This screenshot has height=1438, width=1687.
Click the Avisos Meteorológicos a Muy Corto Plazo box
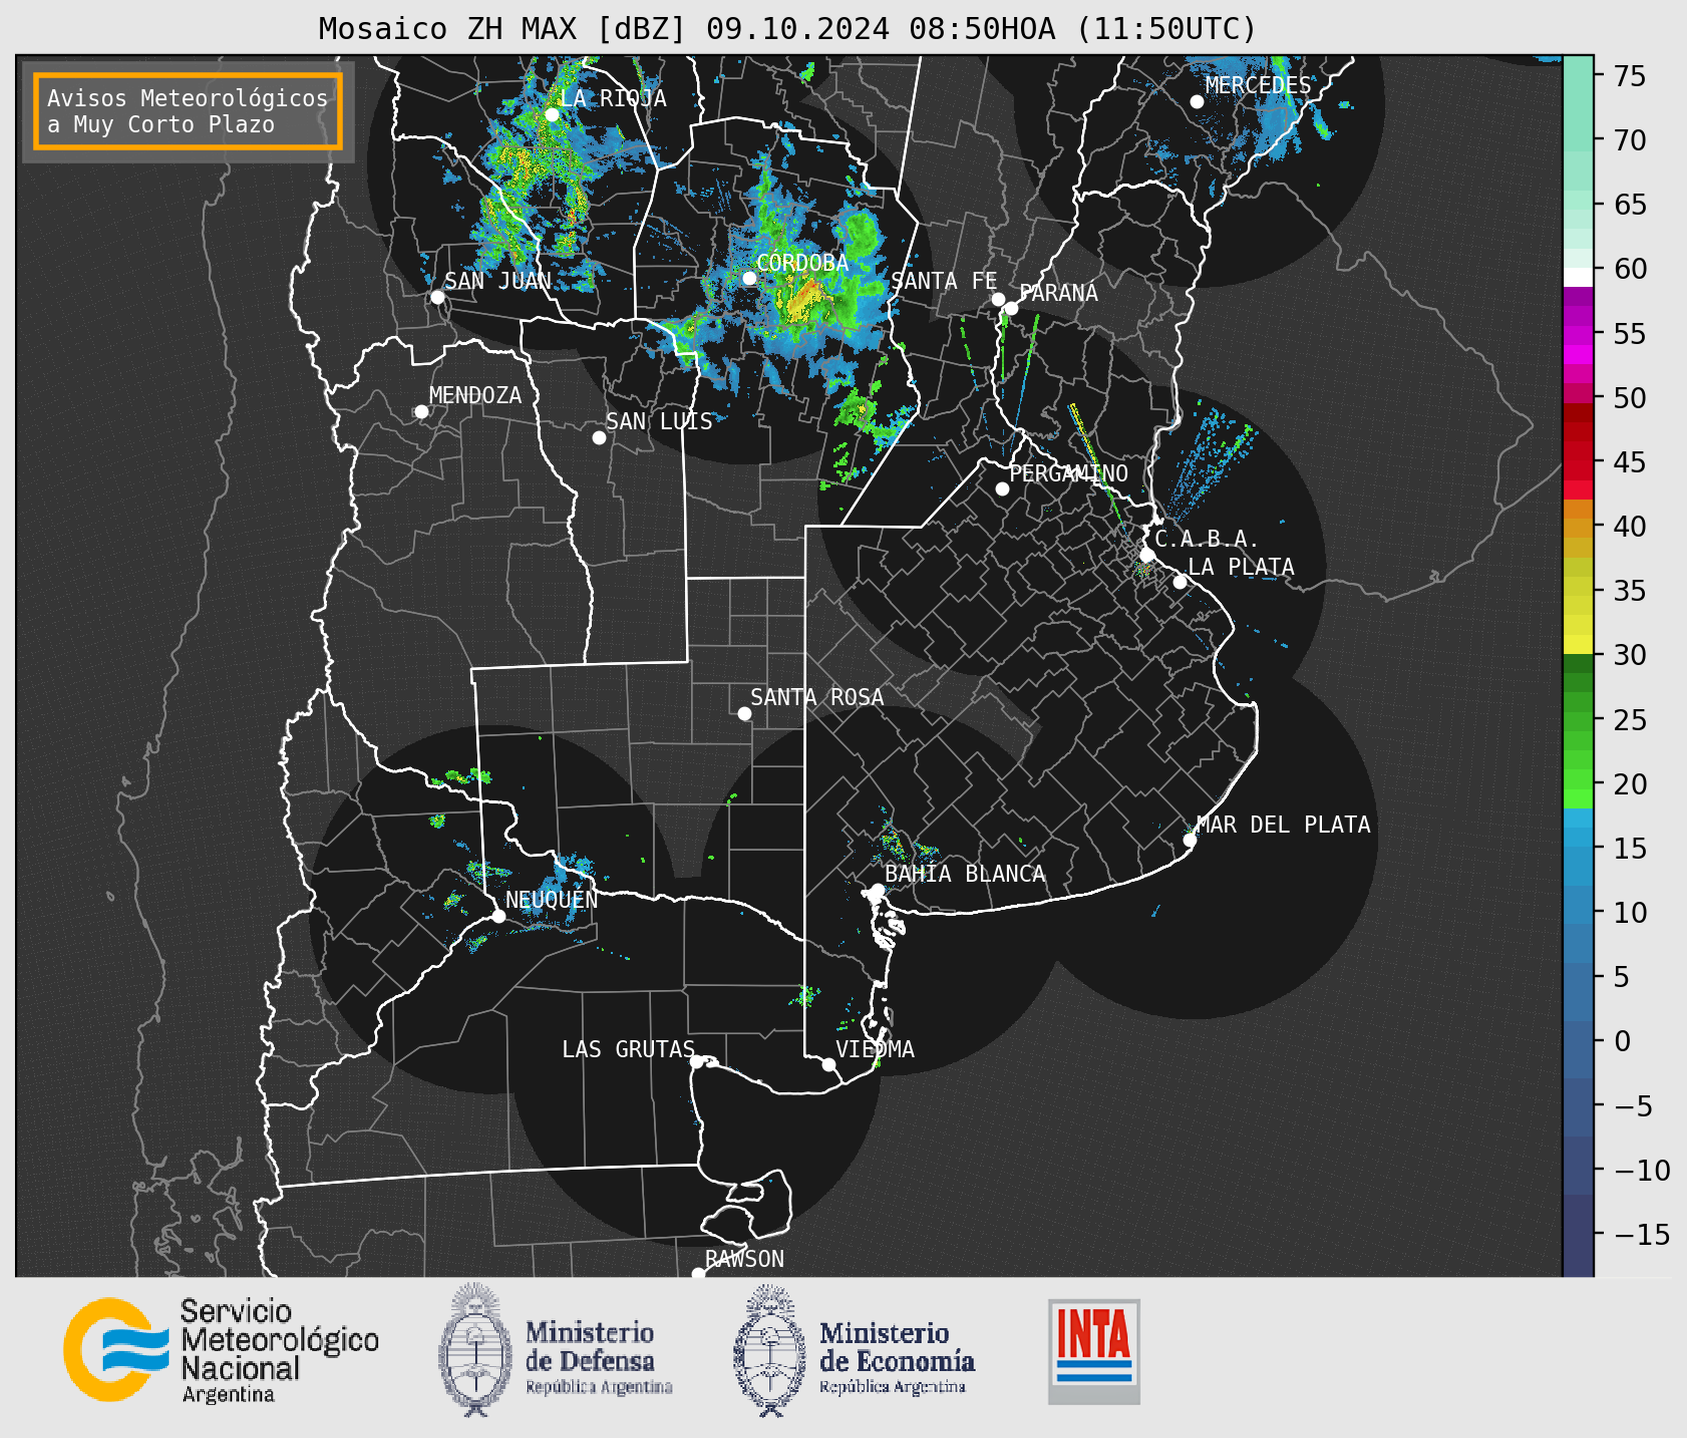click(188, 111)
